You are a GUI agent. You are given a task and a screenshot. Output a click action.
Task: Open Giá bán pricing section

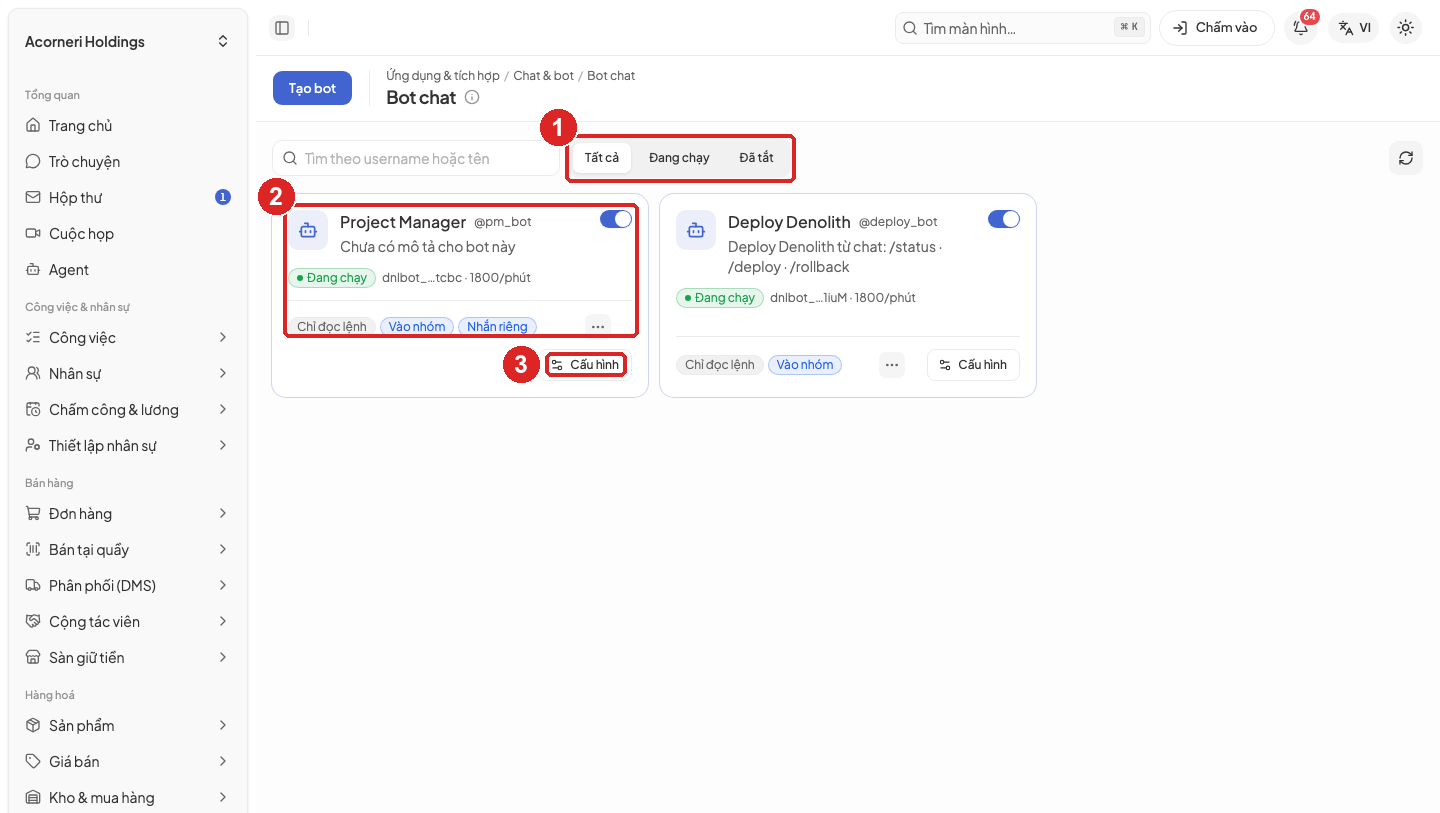pyautogui.click(x=128, y=762)
